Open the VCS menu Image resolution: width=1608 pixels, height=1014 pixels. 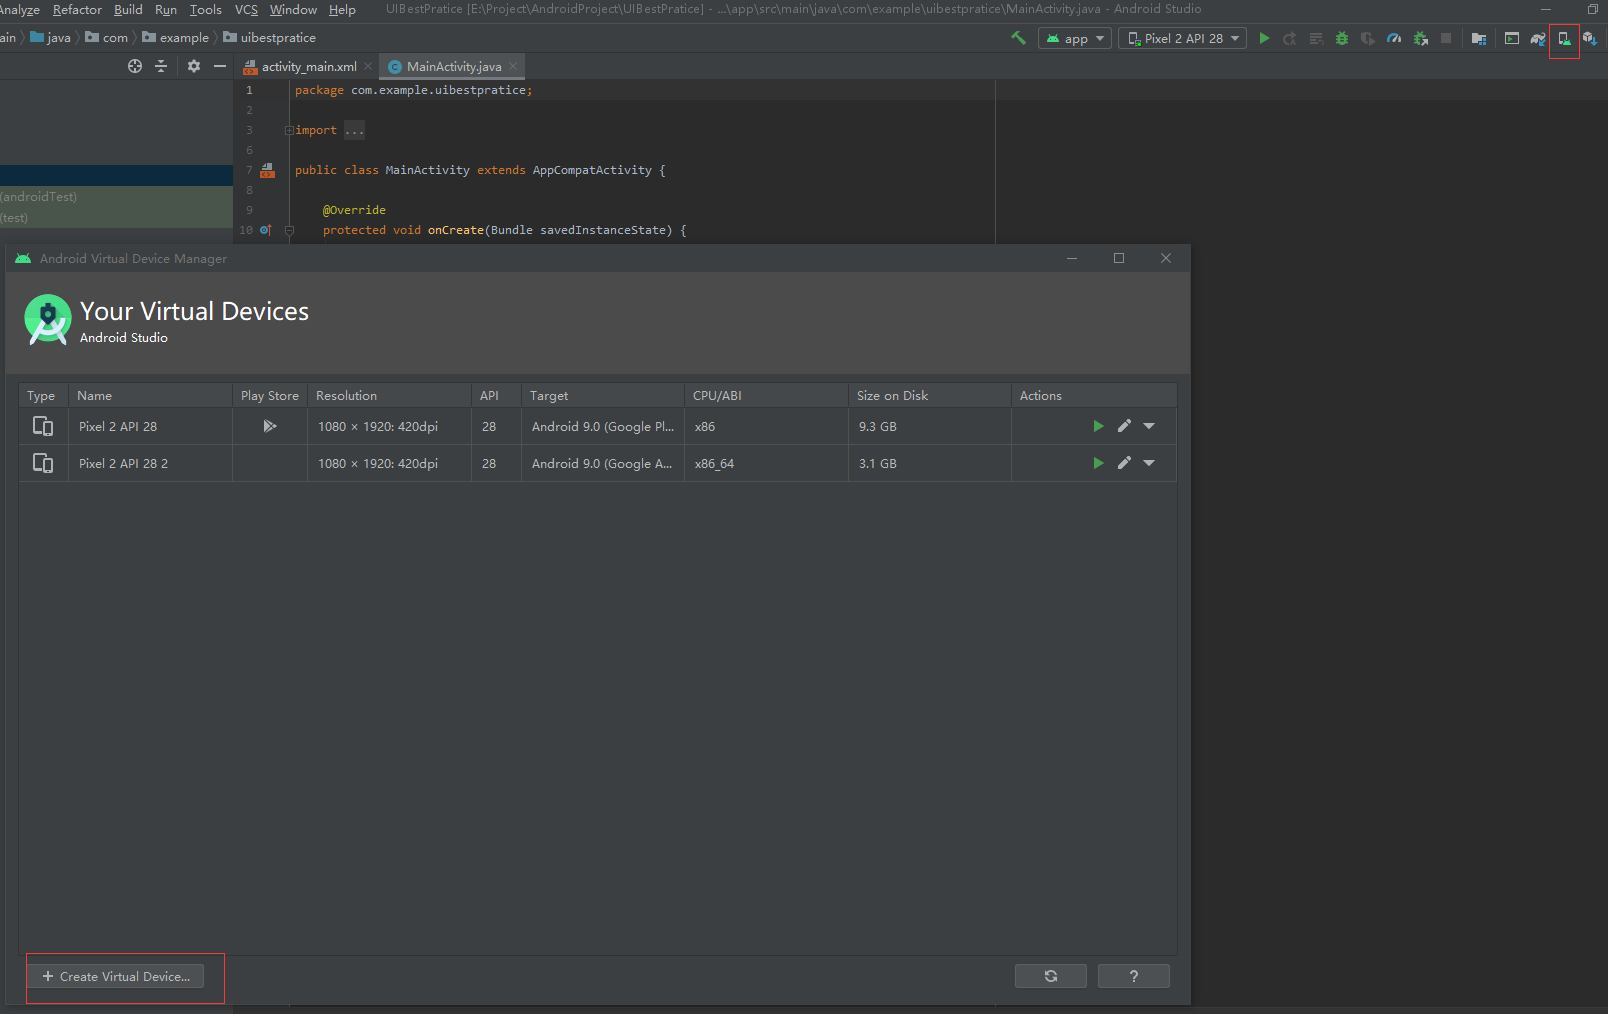point(246,10)
